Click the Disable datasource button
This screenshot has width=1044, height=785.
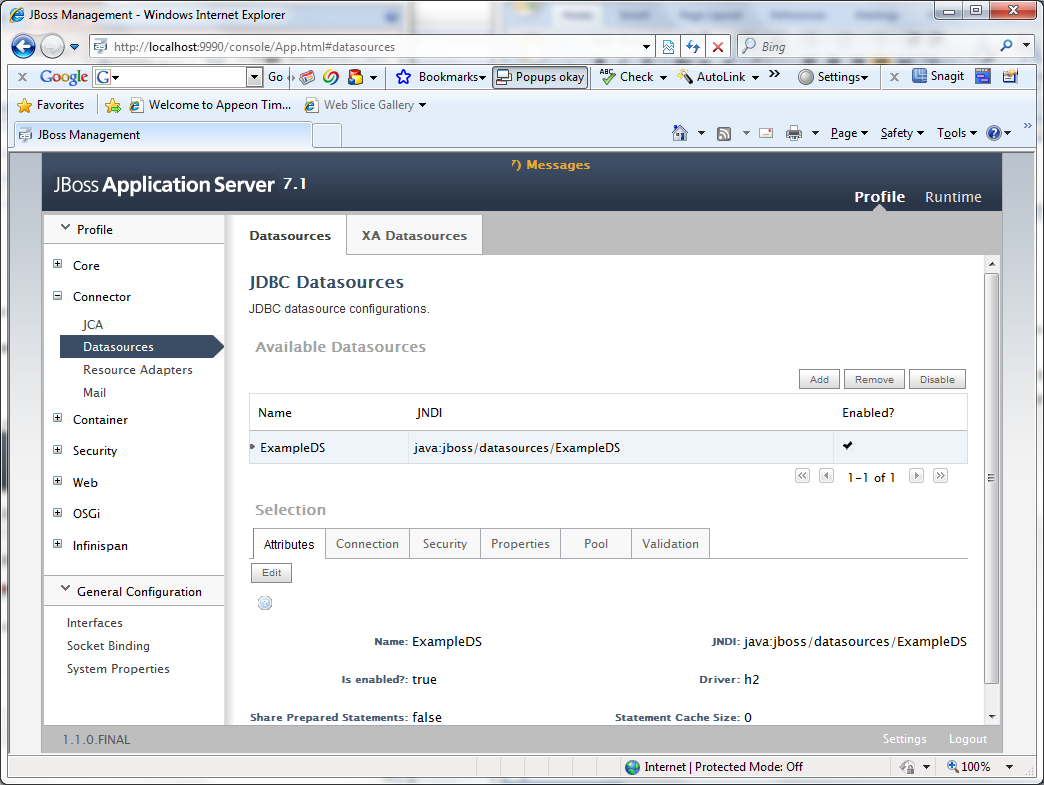[x=937, y=380]
